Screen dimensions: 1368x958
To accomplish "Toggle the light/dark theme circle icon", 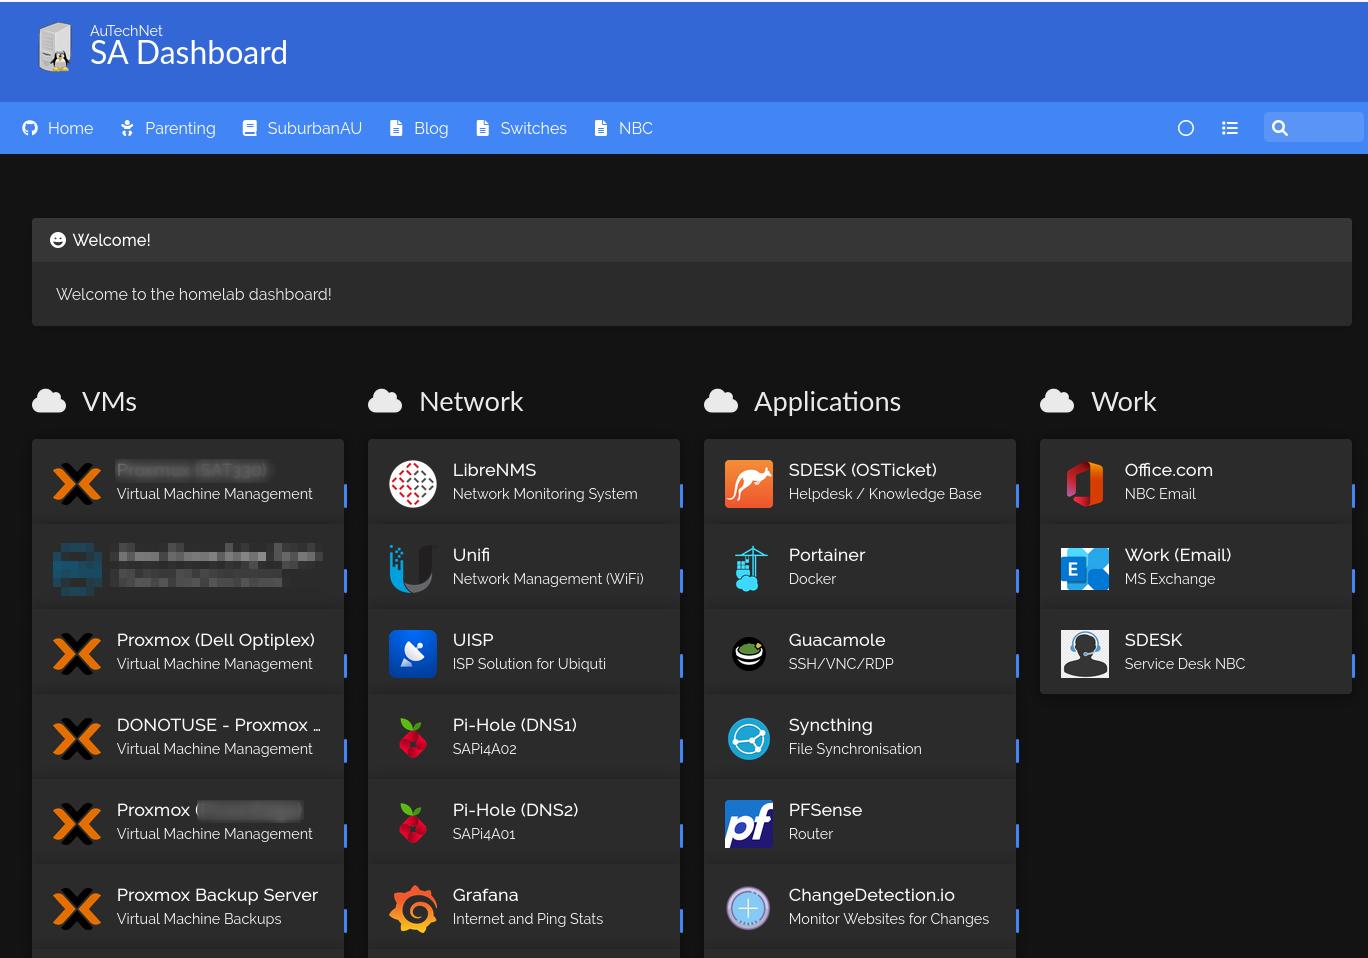I will click(x=1186, y=128).
